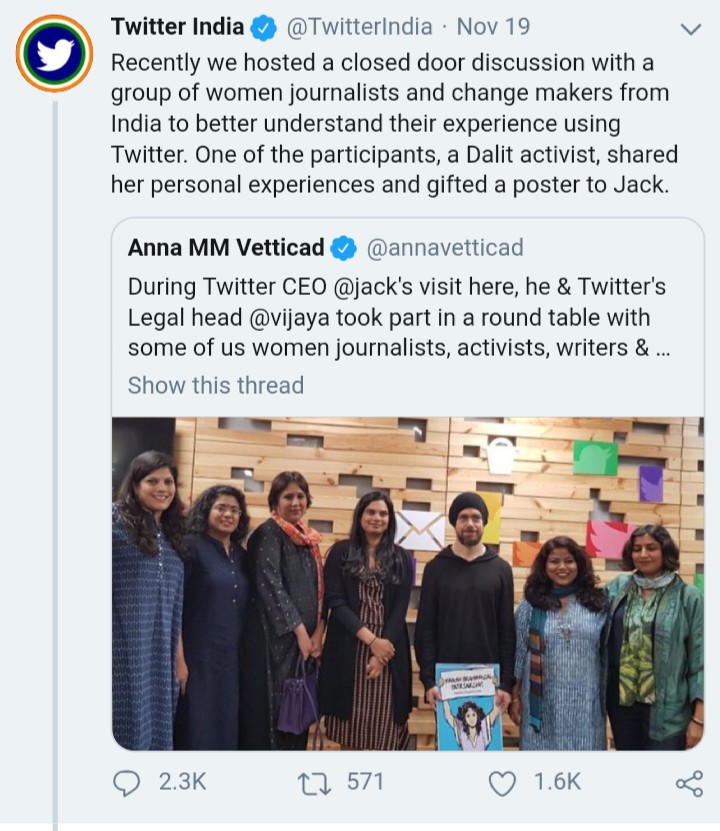Click Anna MM Vetticad verified badge

click(x=345, y=248)
